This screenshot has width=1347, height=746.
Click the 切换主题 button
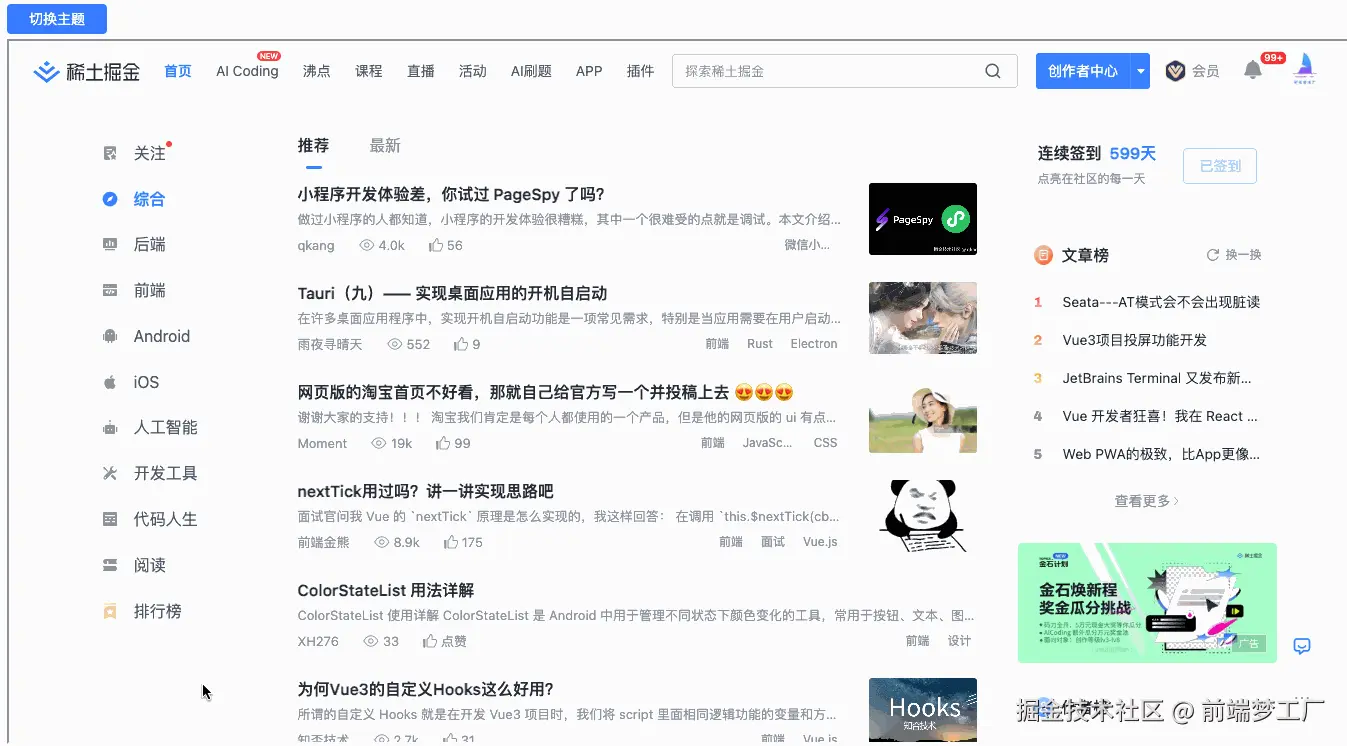(57, 19)
